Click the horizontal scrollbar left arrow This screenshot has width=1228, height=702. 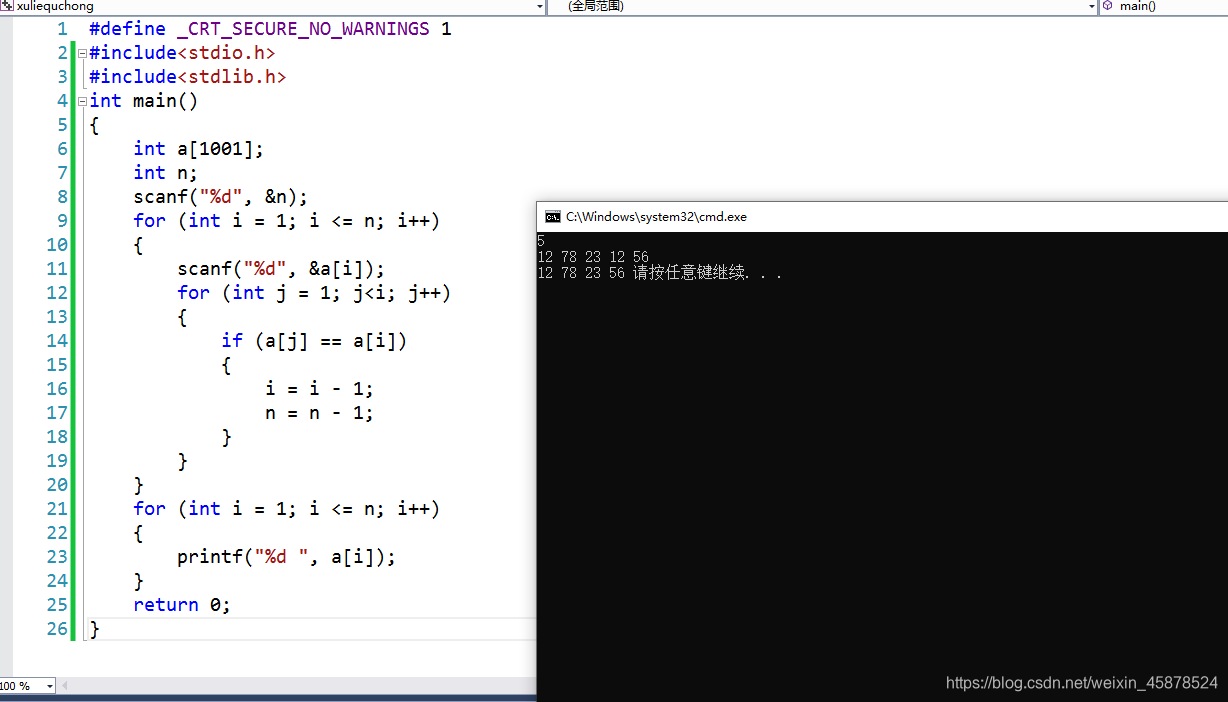(x=65, y=686)
